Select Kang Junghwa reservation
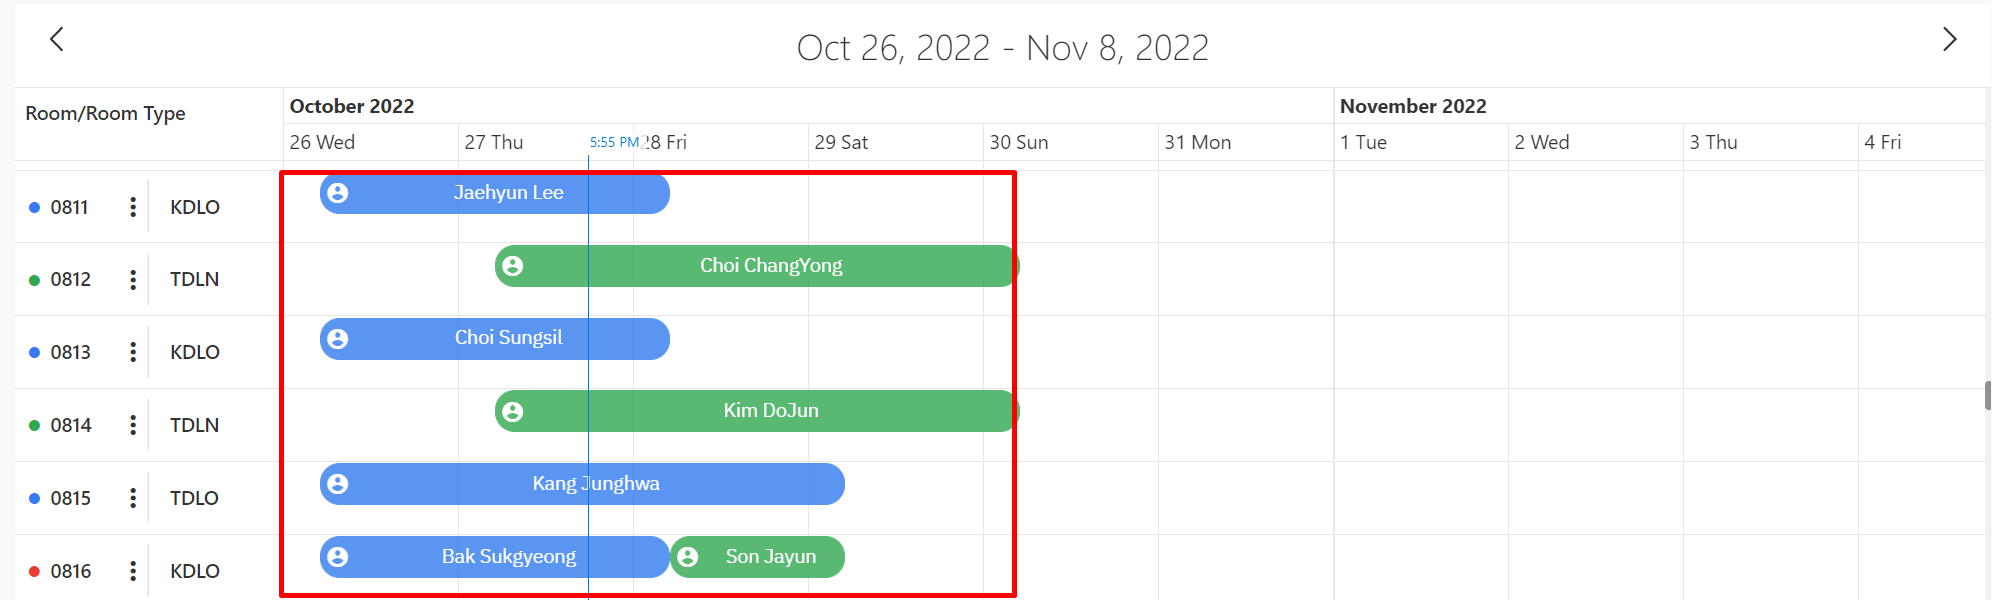Image resolution: width=1992 pixels, height=600 pixels. (596, 484)
